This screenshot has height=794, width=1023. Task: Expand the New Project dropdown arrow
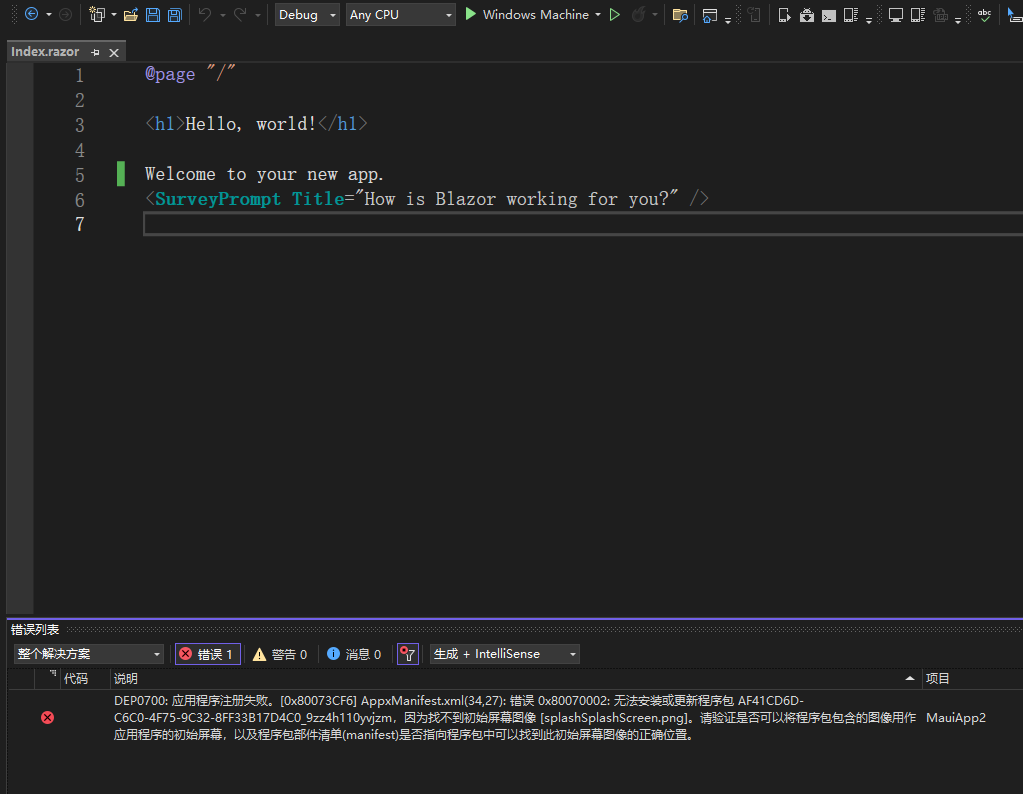[114, 14]
